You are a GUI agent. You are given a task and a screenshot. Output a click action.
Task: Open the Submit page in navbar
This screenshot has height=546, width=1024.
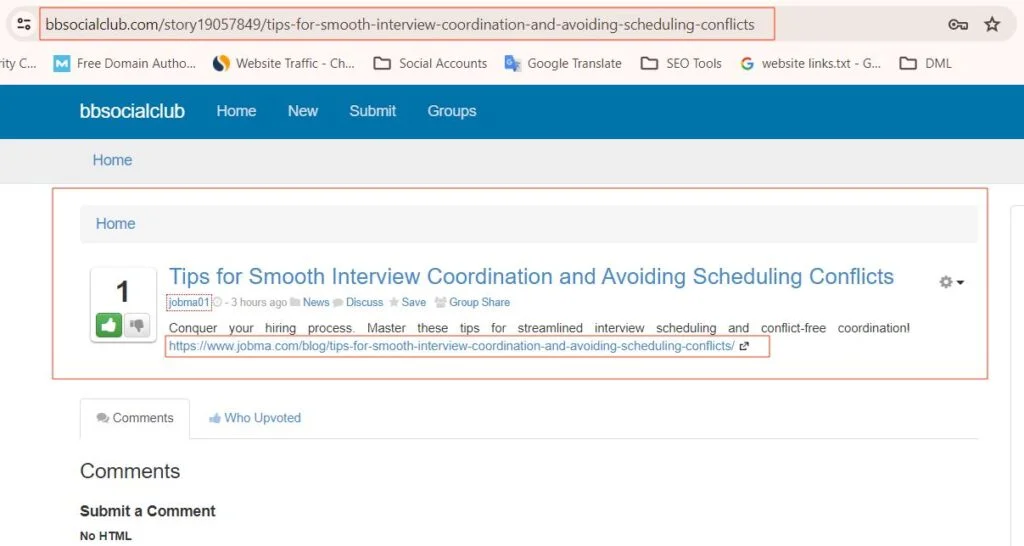[x=372, y=111]
